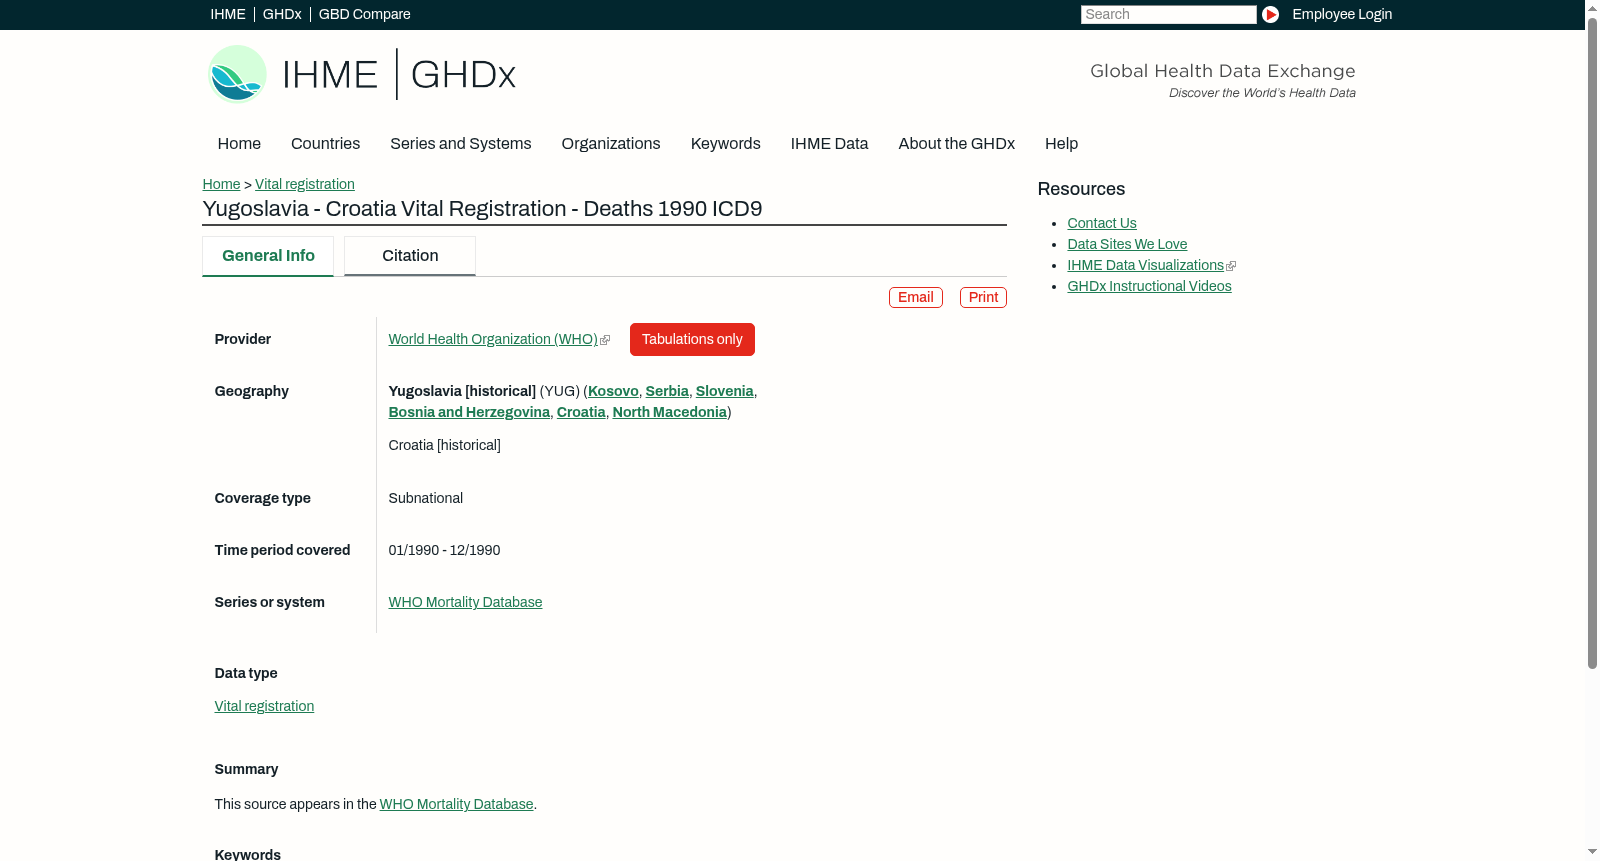1600x861 pixels.
Task: Open the Help menu
Action: 1062,144
